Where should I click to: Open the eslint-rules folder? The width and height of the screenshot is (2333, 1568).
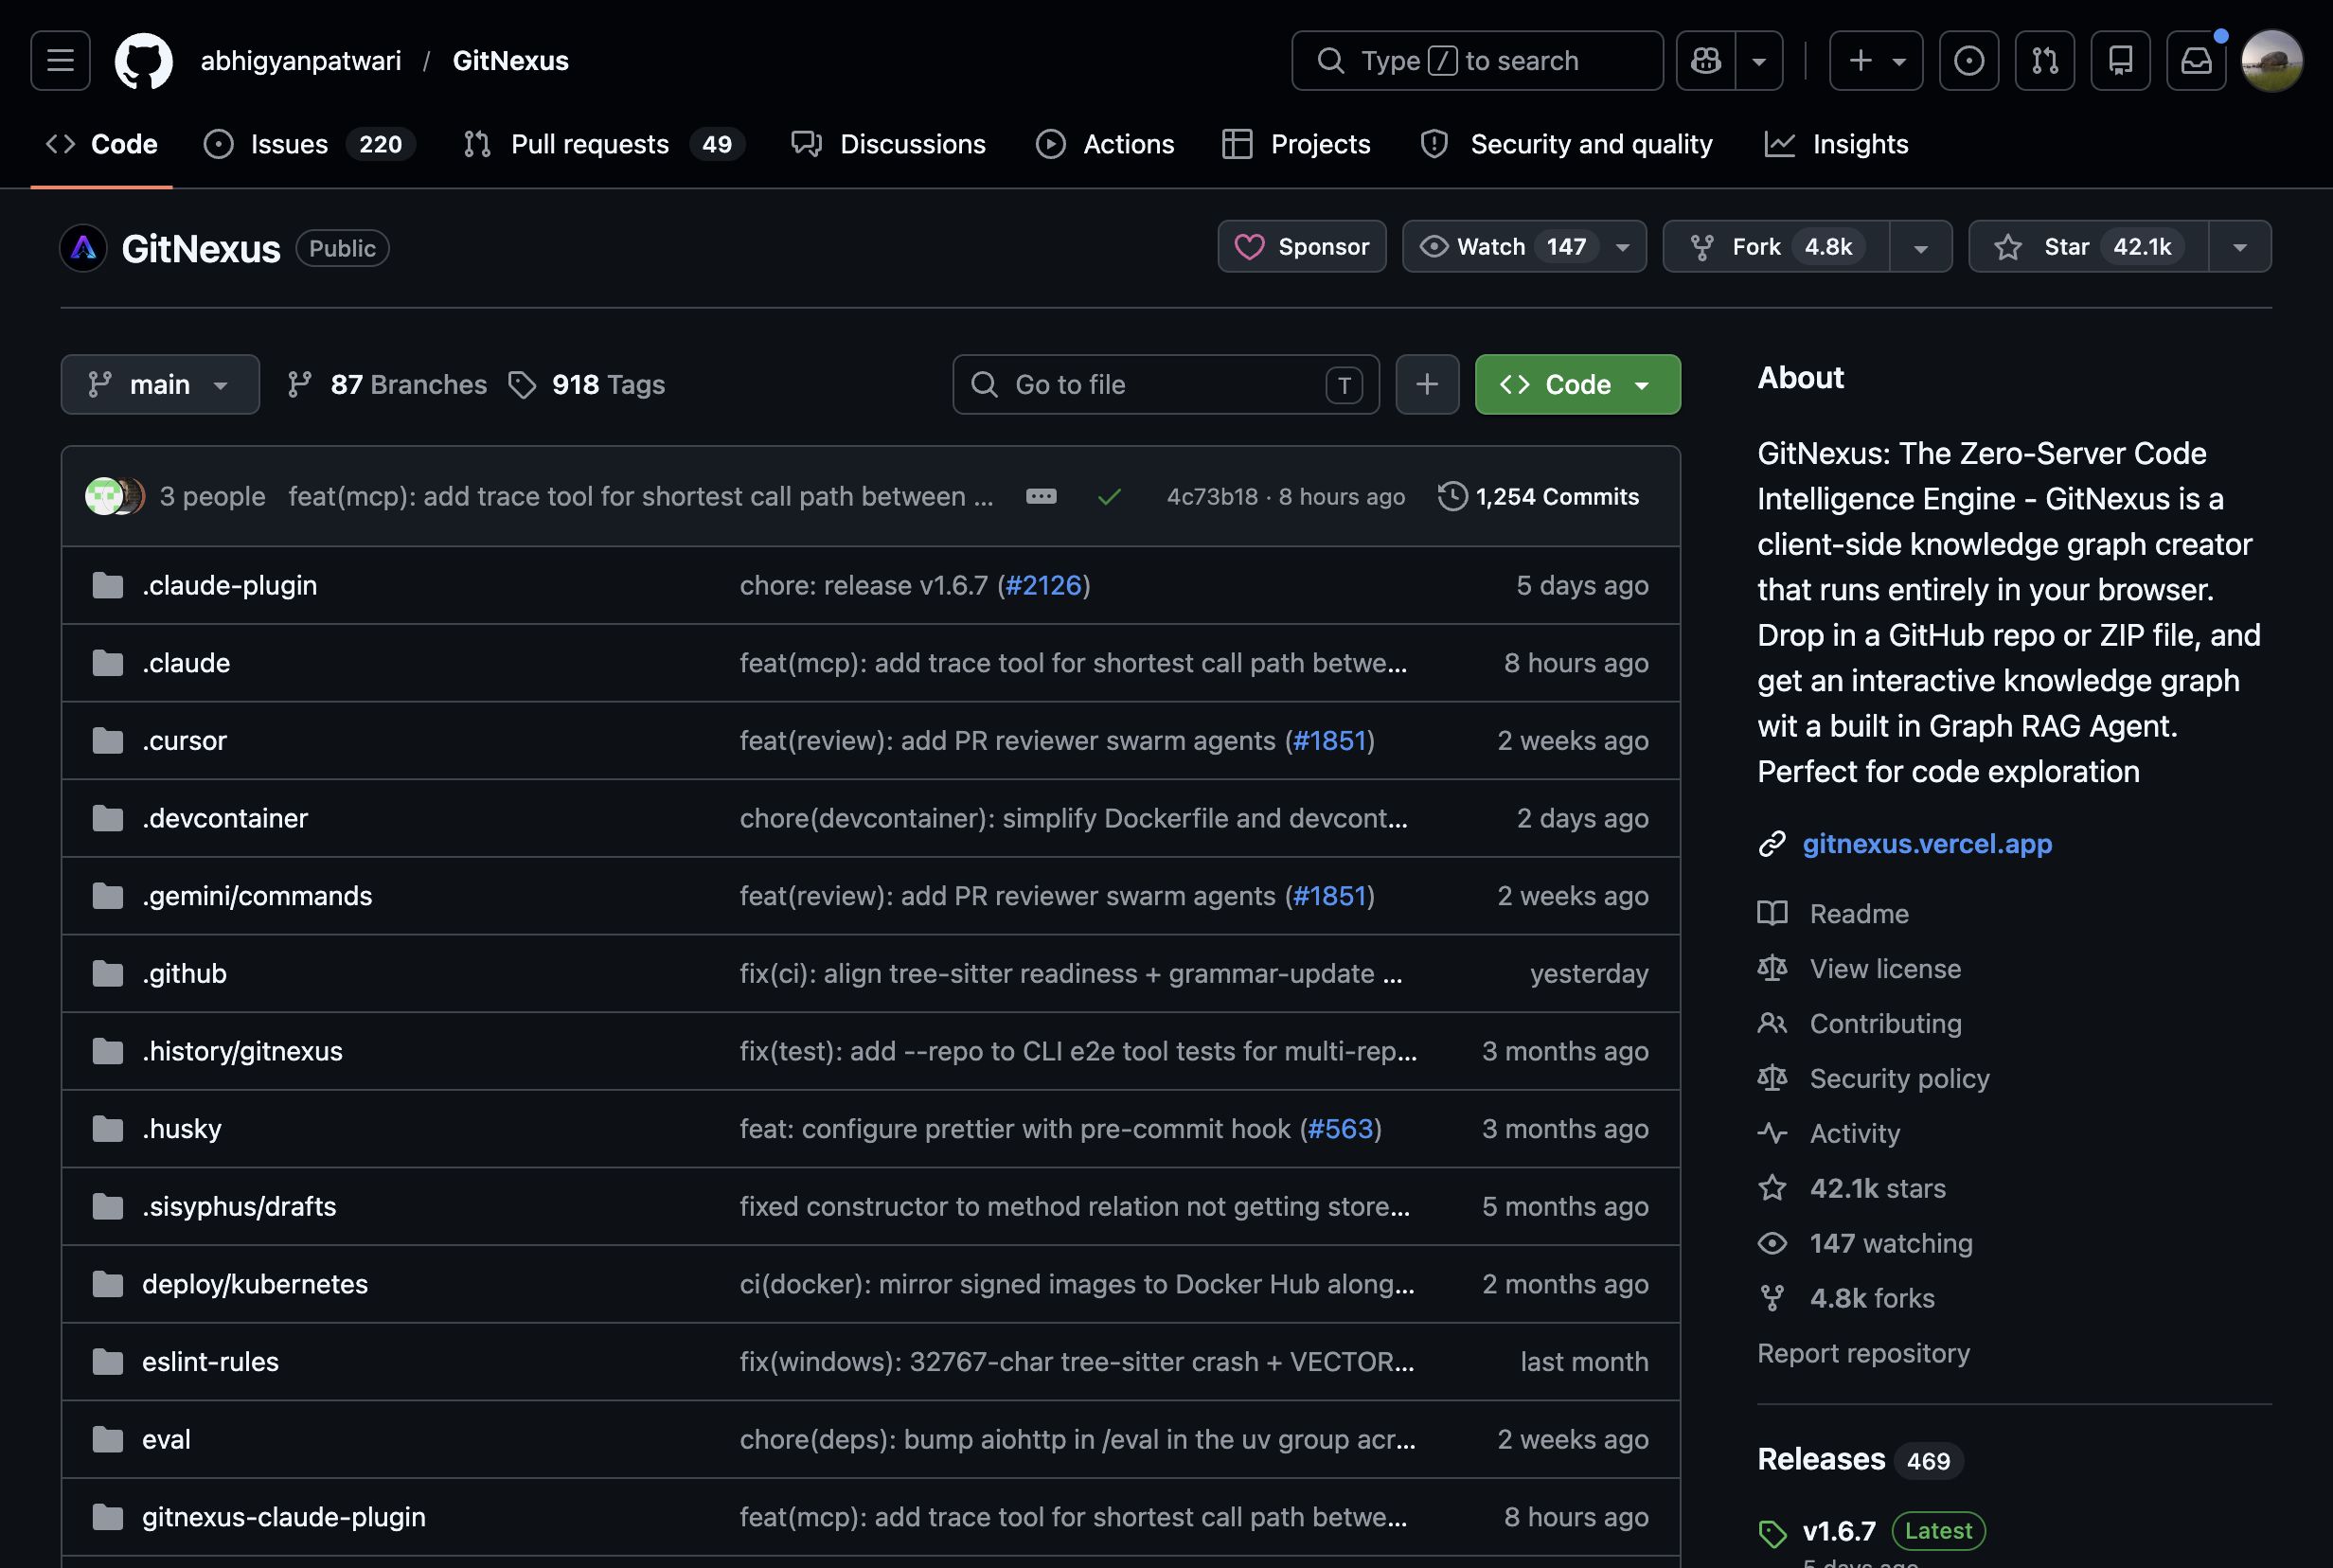(x=211, y=1361)
